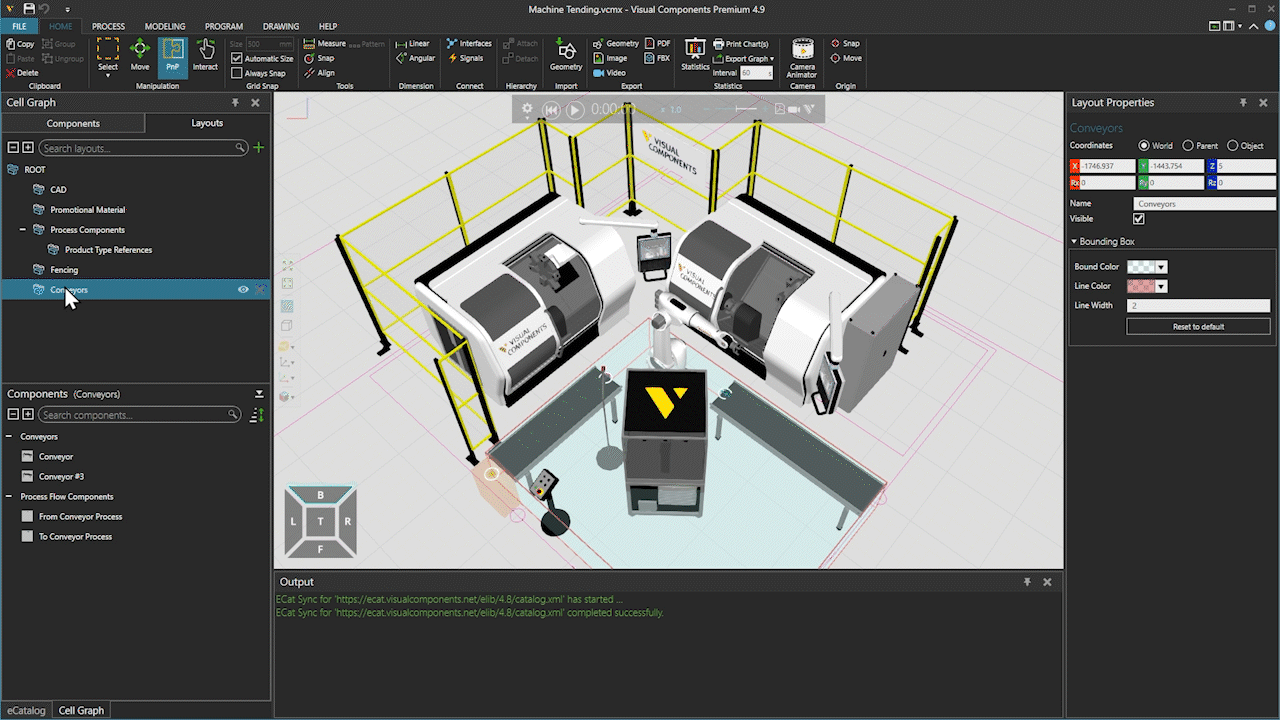Image resolution: width=1280 pixels, height=720 pixels.
Task: Switch to the Components tab
Action: coord(73,123)
